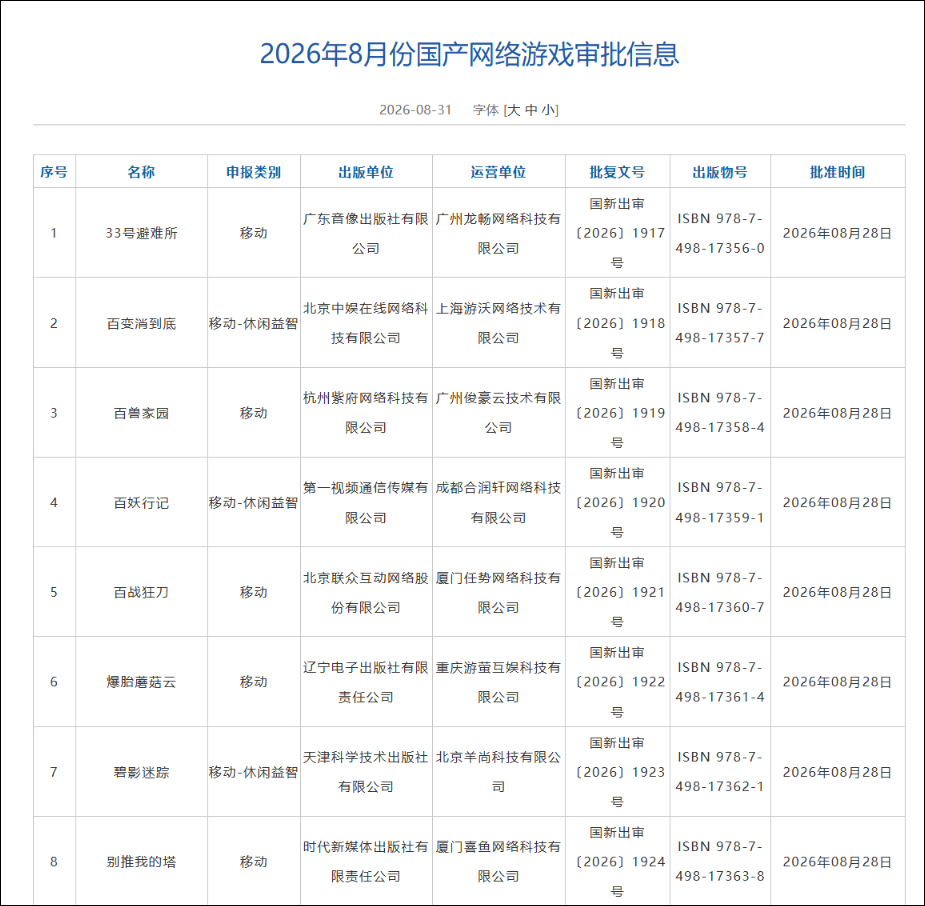Click approval number 国新出审〔2026〕1919号
Viewport: 925px width, 906px height.
click(x=619, y=413)
